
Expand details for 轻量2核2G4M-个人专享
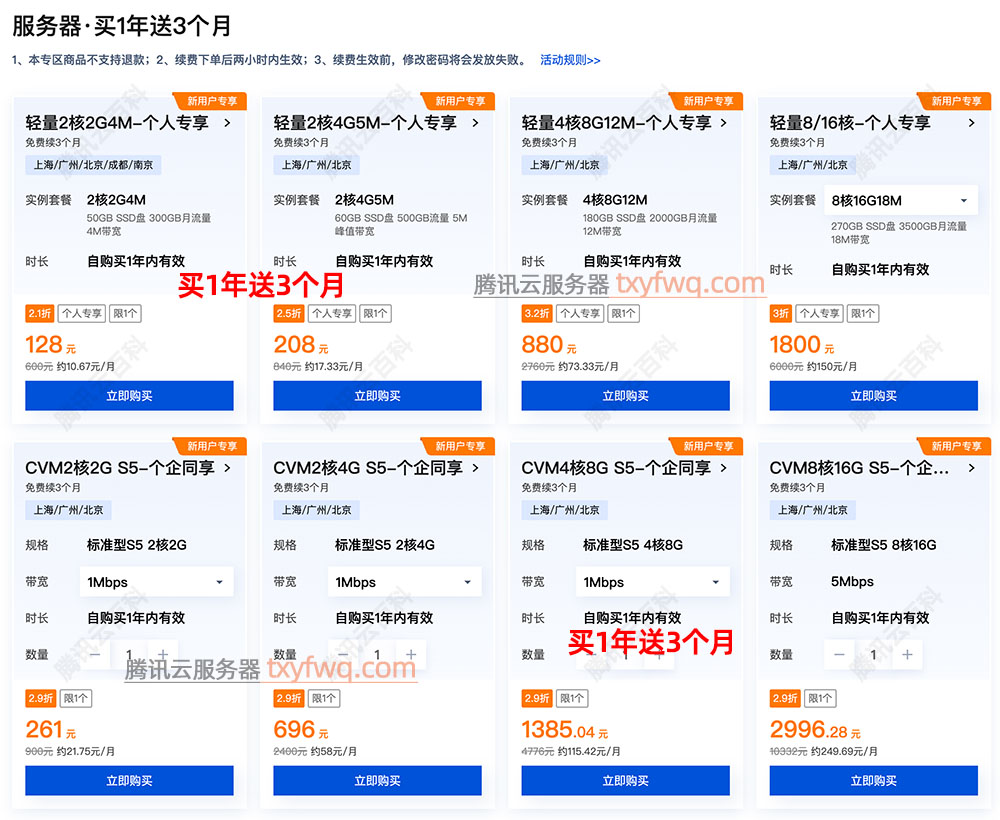227,122
